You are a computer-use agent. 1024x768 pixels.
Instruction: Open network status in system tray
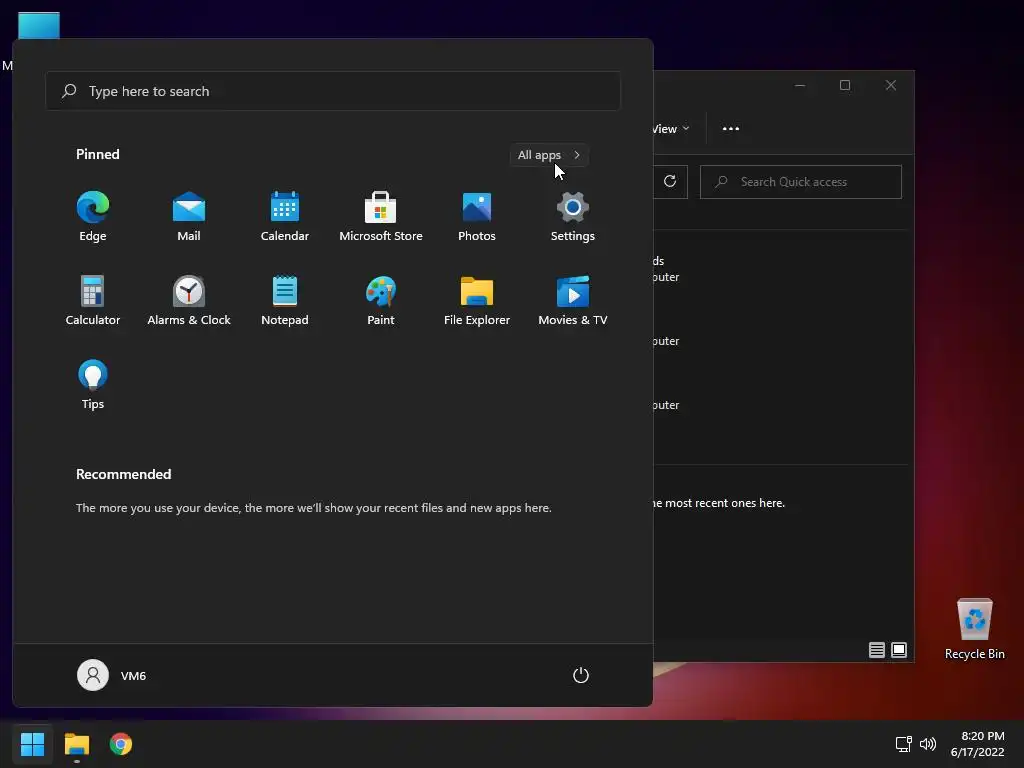[x=903, y=744]
